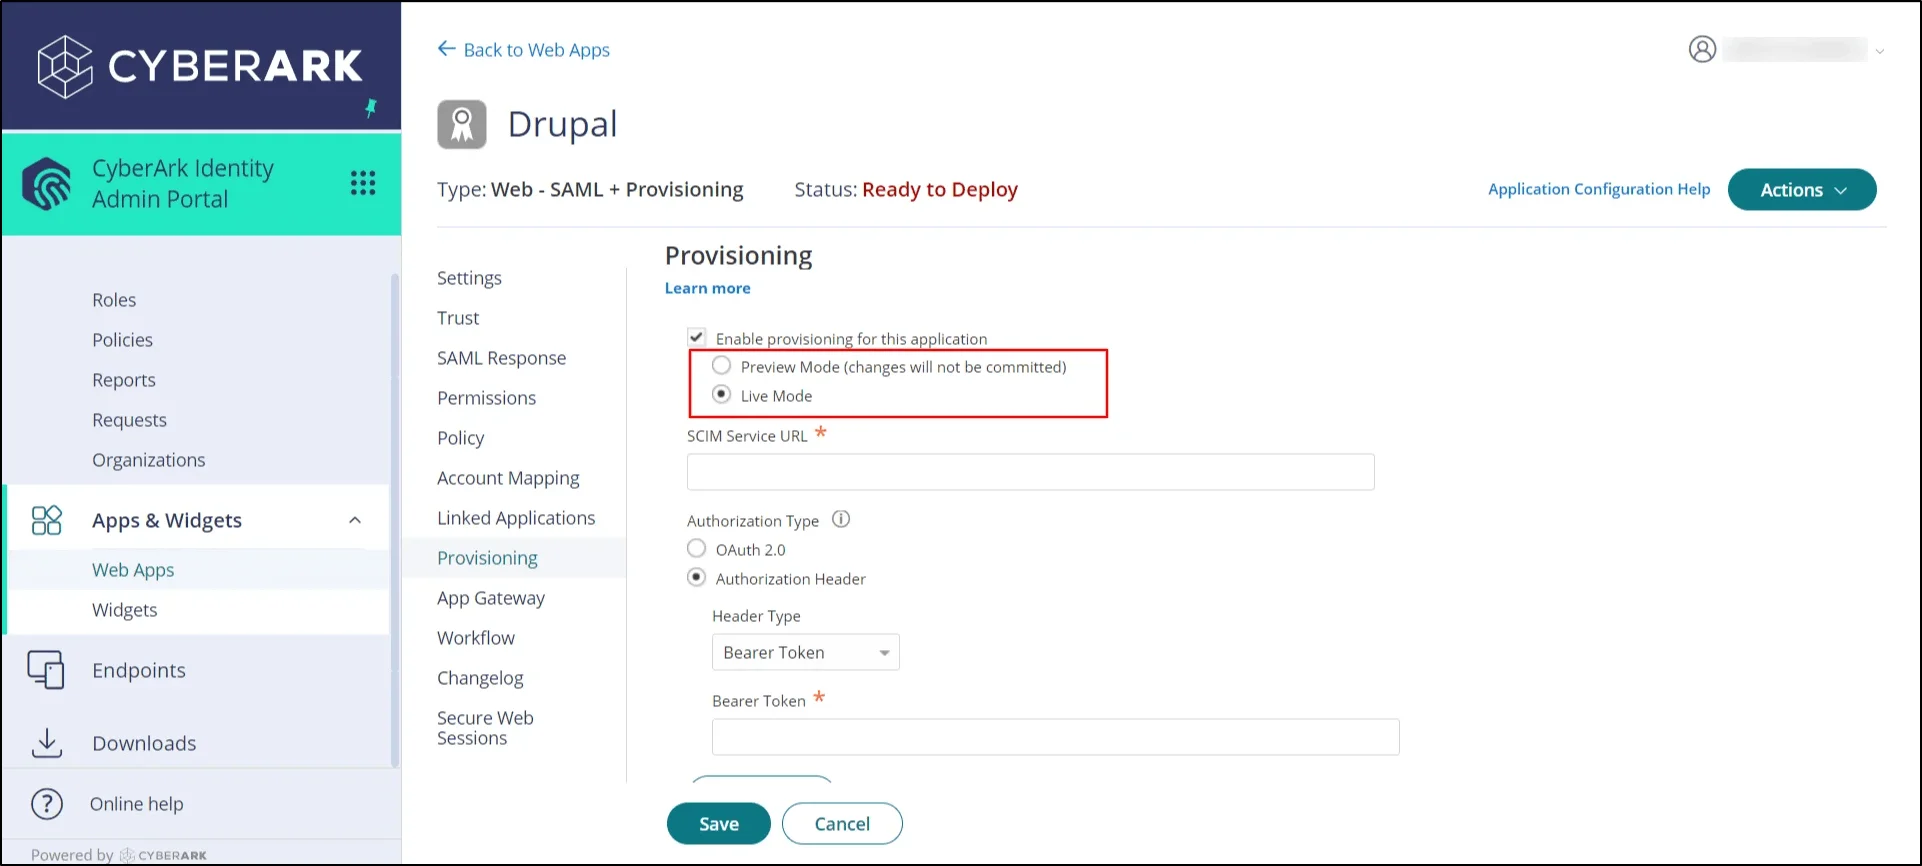Select the Provisioning tab
This screenshot has height=866, width=1922.
tap(487, 558)
